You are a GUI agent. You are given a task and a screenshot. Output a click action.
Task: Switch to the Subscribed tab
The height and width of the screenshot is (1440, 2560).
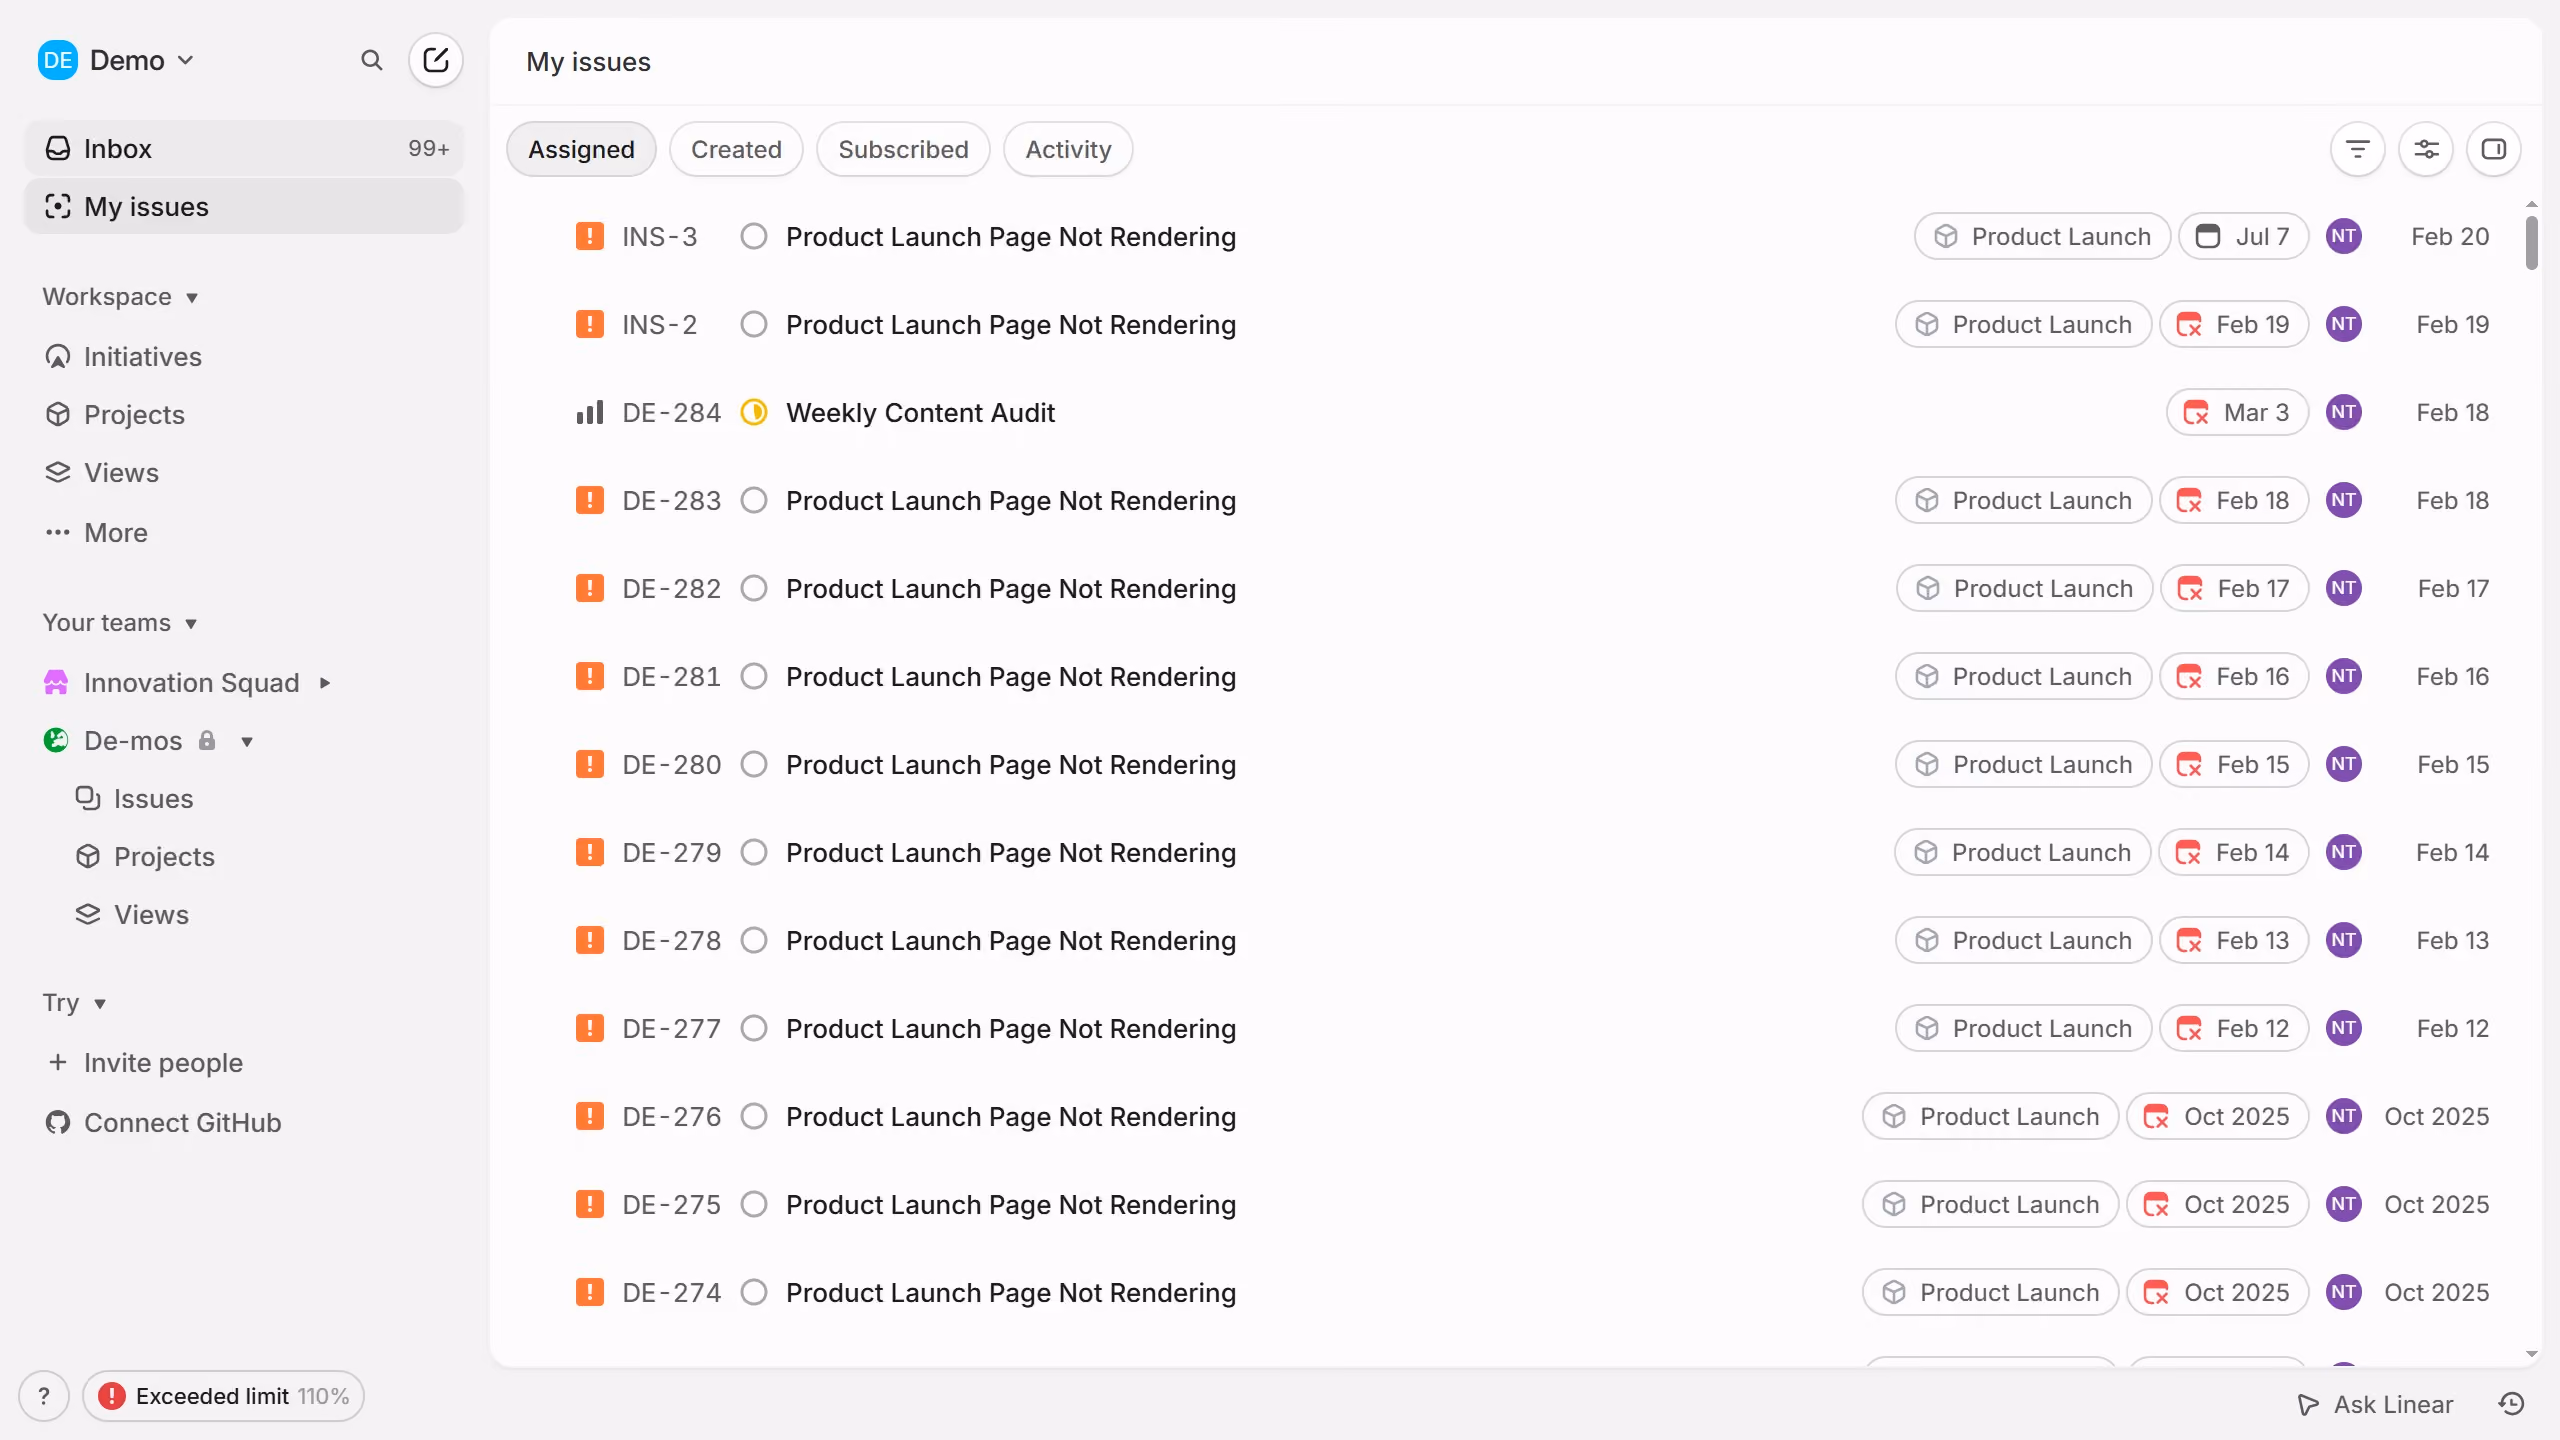coord(903,149)
